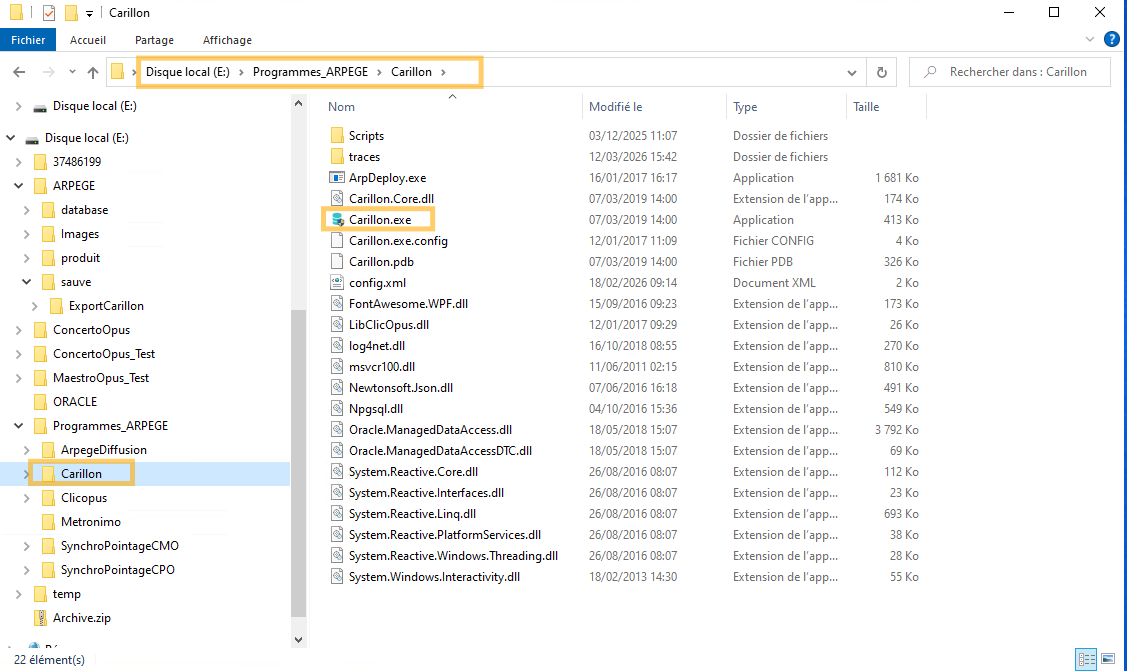Open Clicopus folder in the navigation tree
Screen dimensions: 1127x671
[x=83, y=498]
